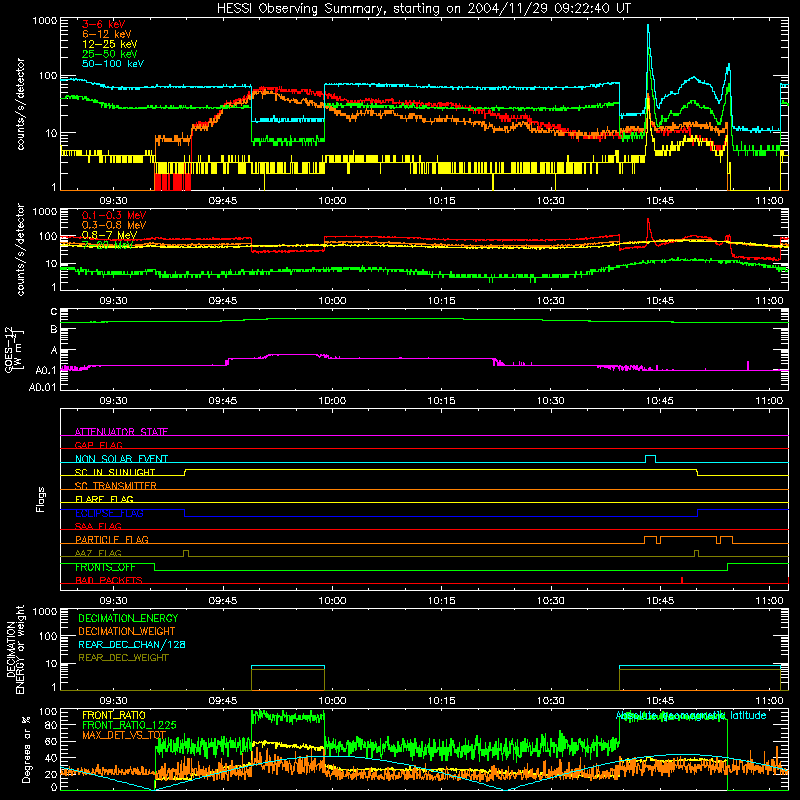This screenshot has width=800, height=800.
Task: Select the green FRONTS_OFF label
Action: pos(105,567)
